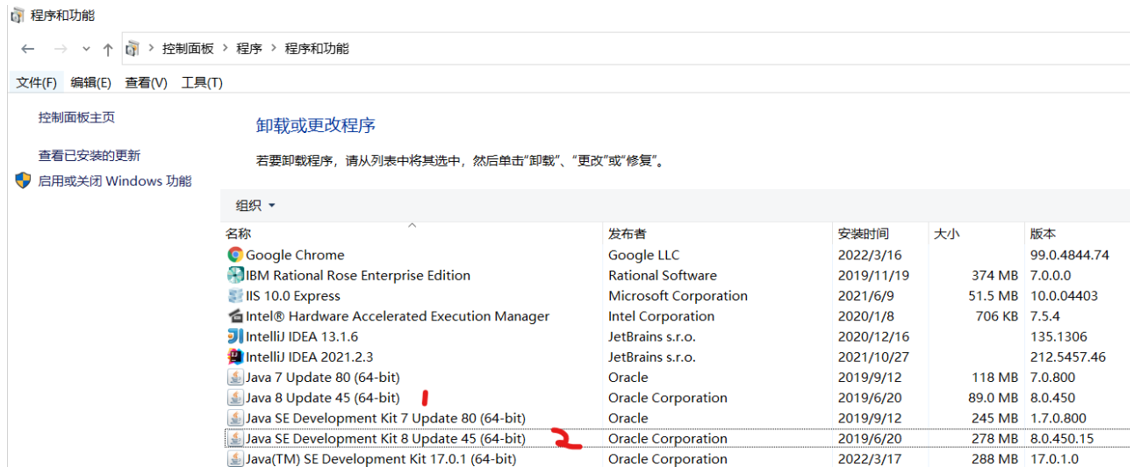Viewport: 1130px width, 471px height.
Task: Open the 文件(F) menu
Action: point(36,83)
